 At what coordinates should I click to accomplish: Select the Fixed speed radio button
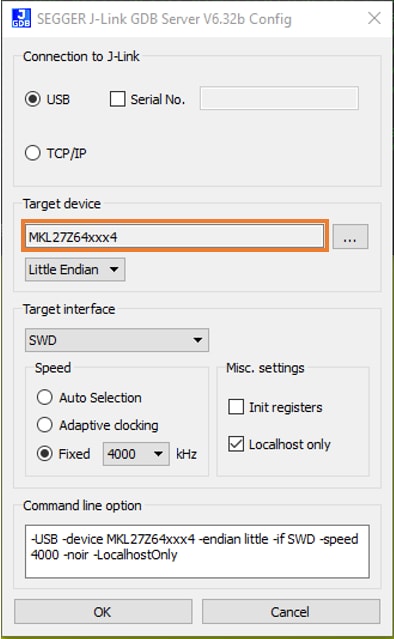[x=44, y=454]
